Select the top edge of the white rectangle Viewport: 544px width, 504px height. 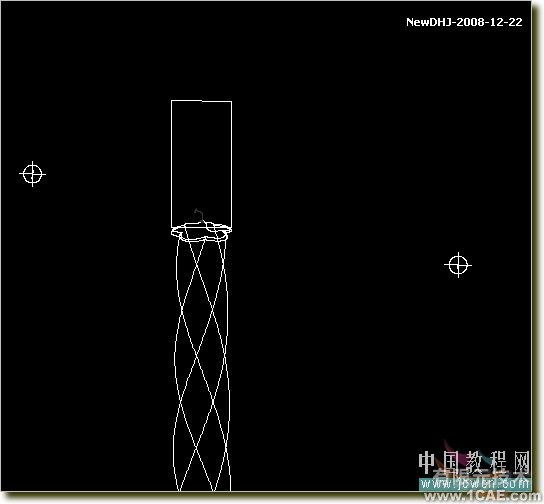point(201,101)
